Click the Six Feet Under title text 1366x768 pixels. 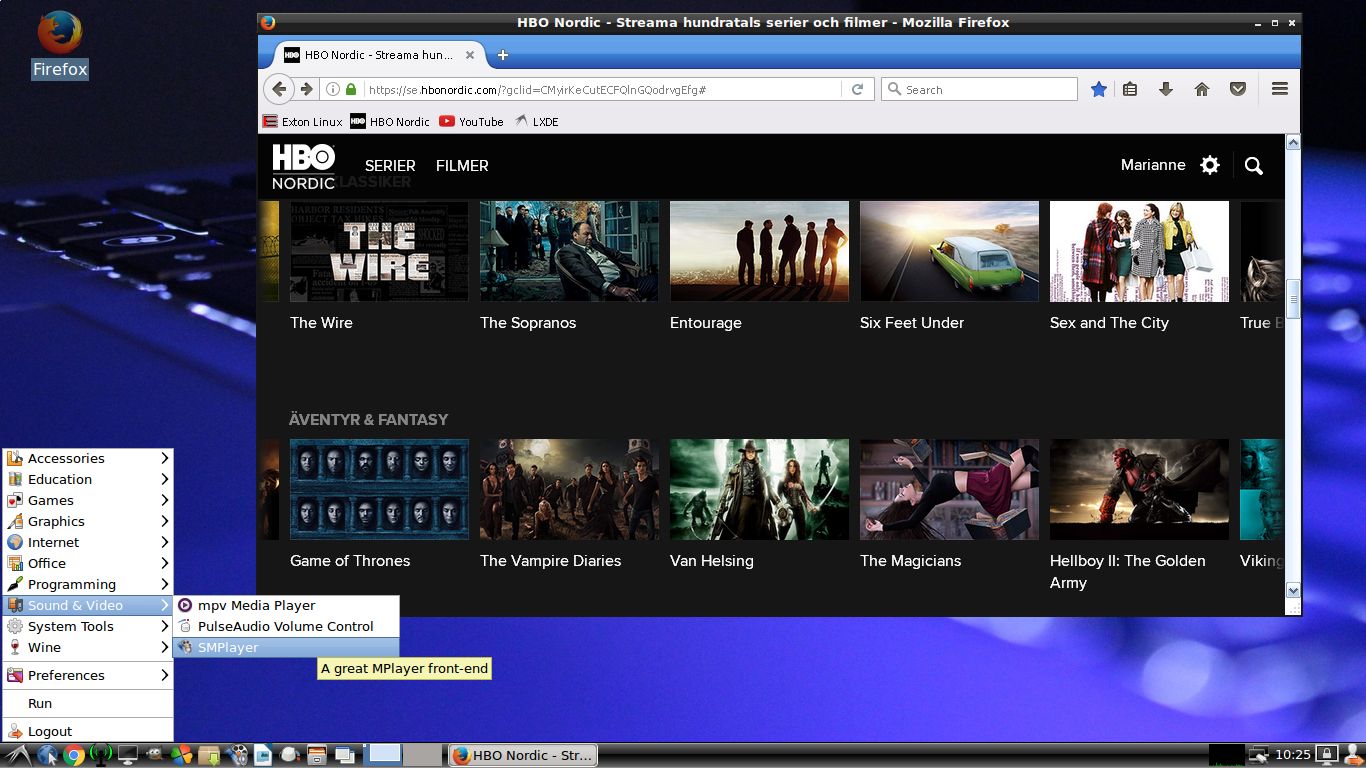coord(912,322)
